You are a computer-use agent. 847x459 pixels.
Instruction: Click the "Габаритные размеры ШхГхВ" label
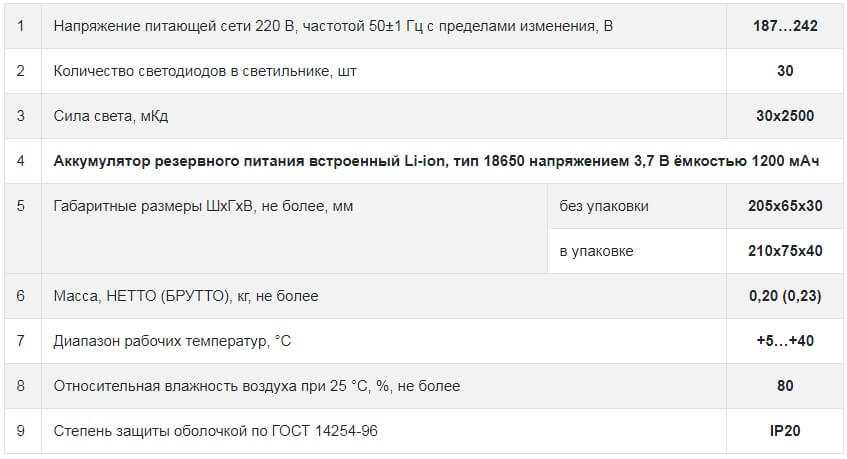[x=203, y=206]
